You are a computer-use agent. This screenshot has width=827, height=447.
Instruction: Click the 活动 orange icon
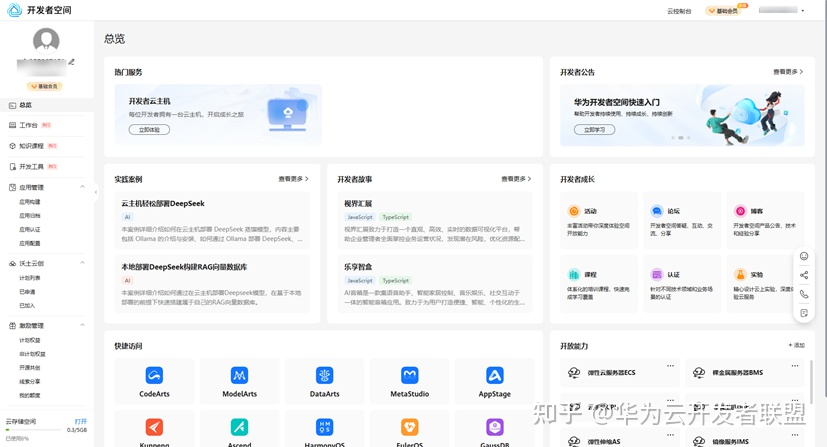point(573,211)
